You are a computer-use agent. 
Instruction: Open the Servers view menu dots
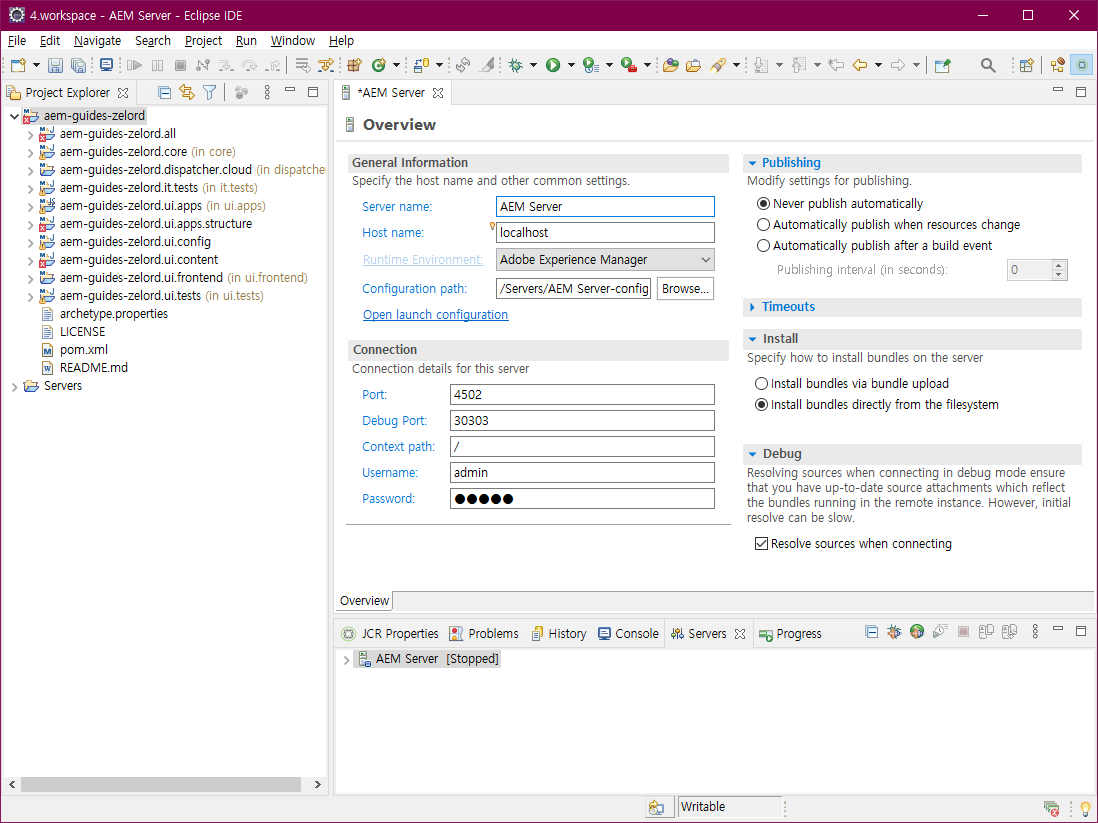click(x=1035, y=632)
